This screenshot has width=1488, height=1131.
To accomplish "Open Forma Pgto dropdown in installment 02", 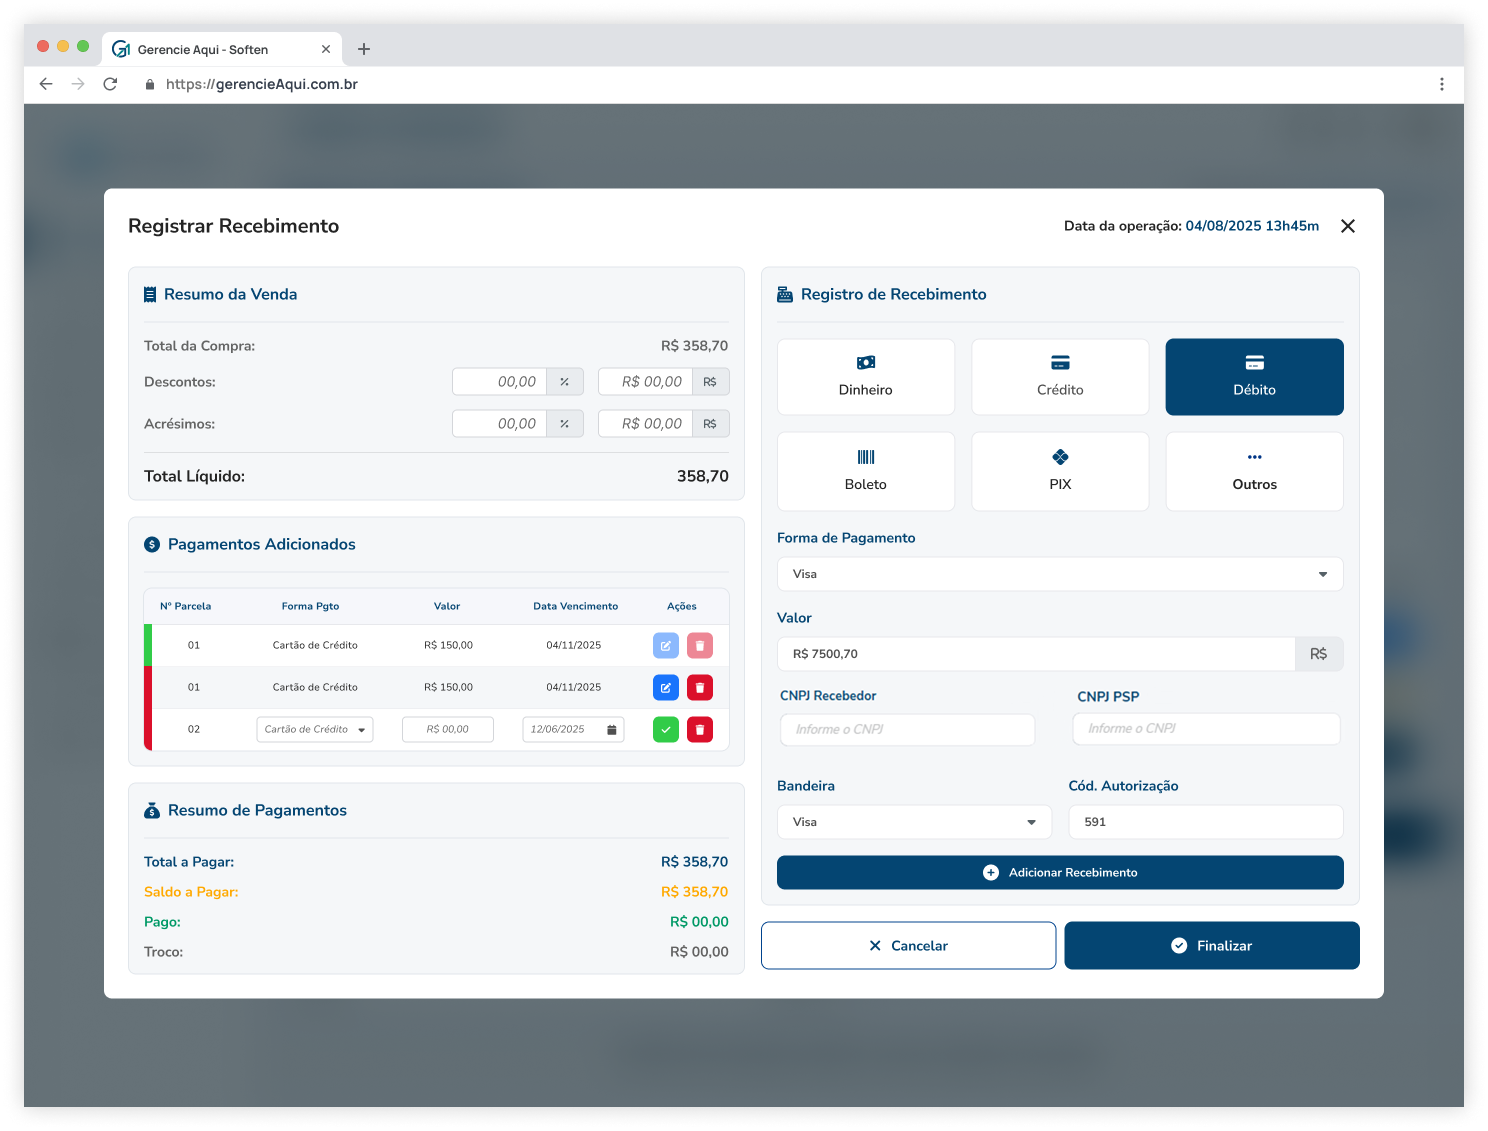I will [315, 730].
